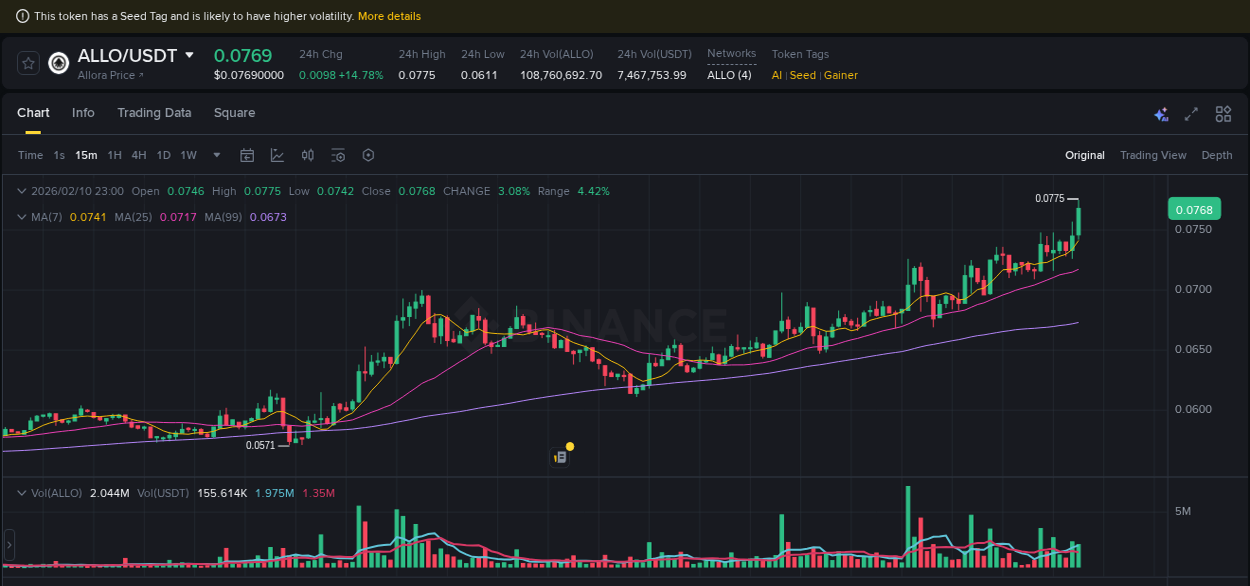Switch to the Depth view
Viewport: 1250px width, 586px height.
[x=1217, y=155]
